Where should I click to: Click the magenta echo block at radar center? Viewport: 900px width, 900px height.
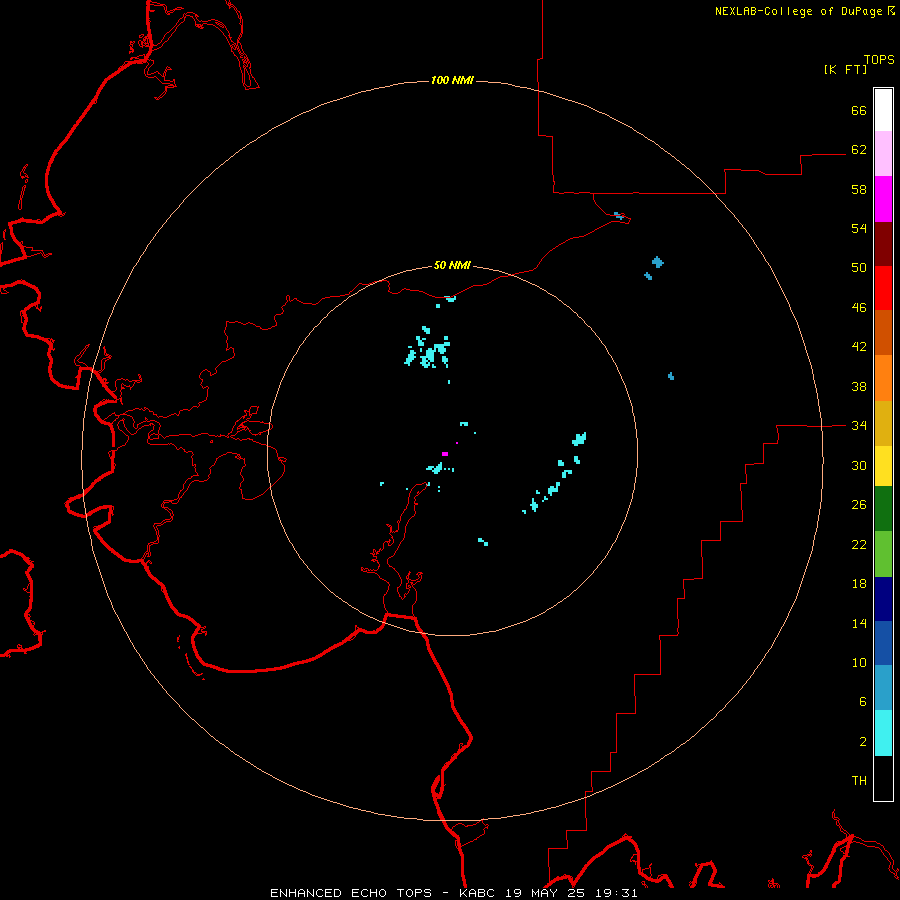click(445, 454)
